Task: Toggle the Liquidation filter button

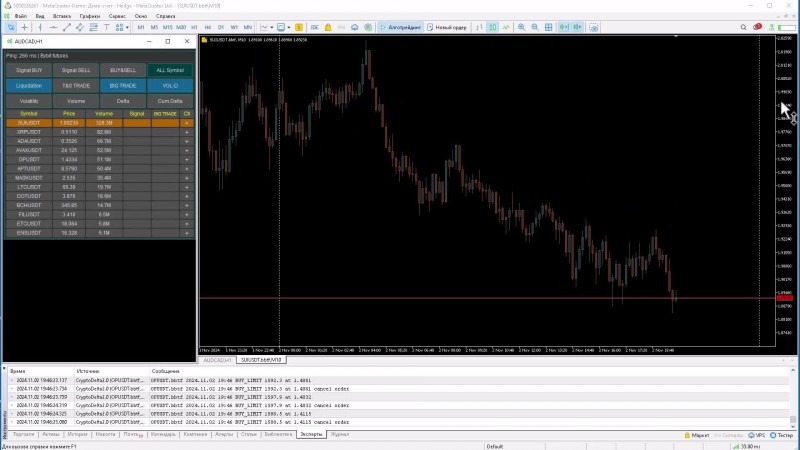Action: [29, 86]
